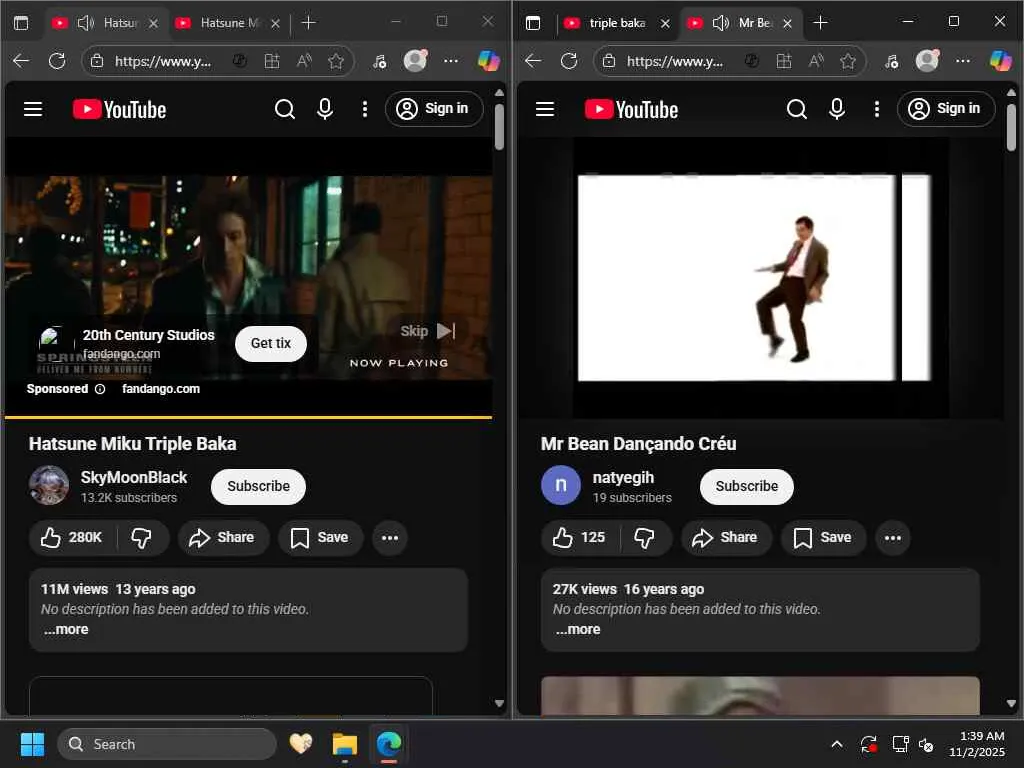Image resolution: width=1024 pixels, height=768 pixels.
Task: Like the Mr Bean Dançando Créu video
Action: click(x=580, y=537)
